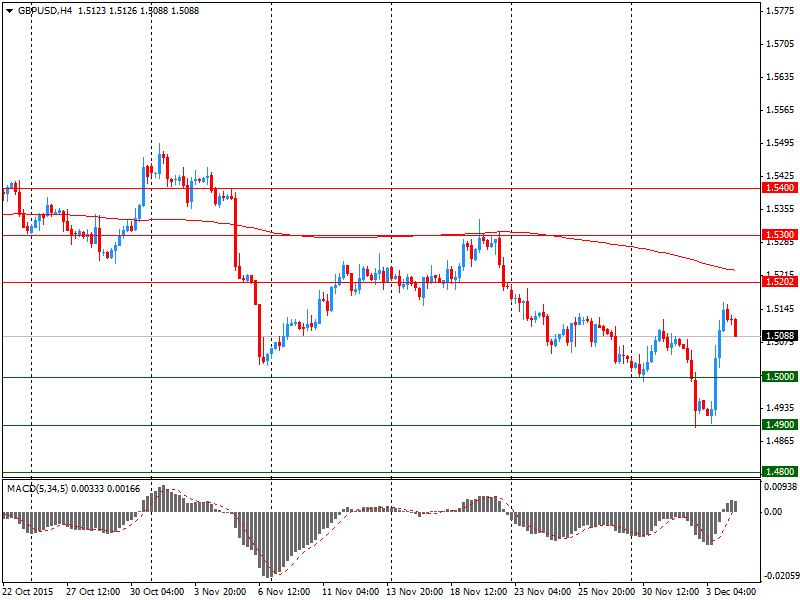Click the triangle arrow beside GBPUSD,H4
Viewport: 800px width, 600px height.
(9, 11)
